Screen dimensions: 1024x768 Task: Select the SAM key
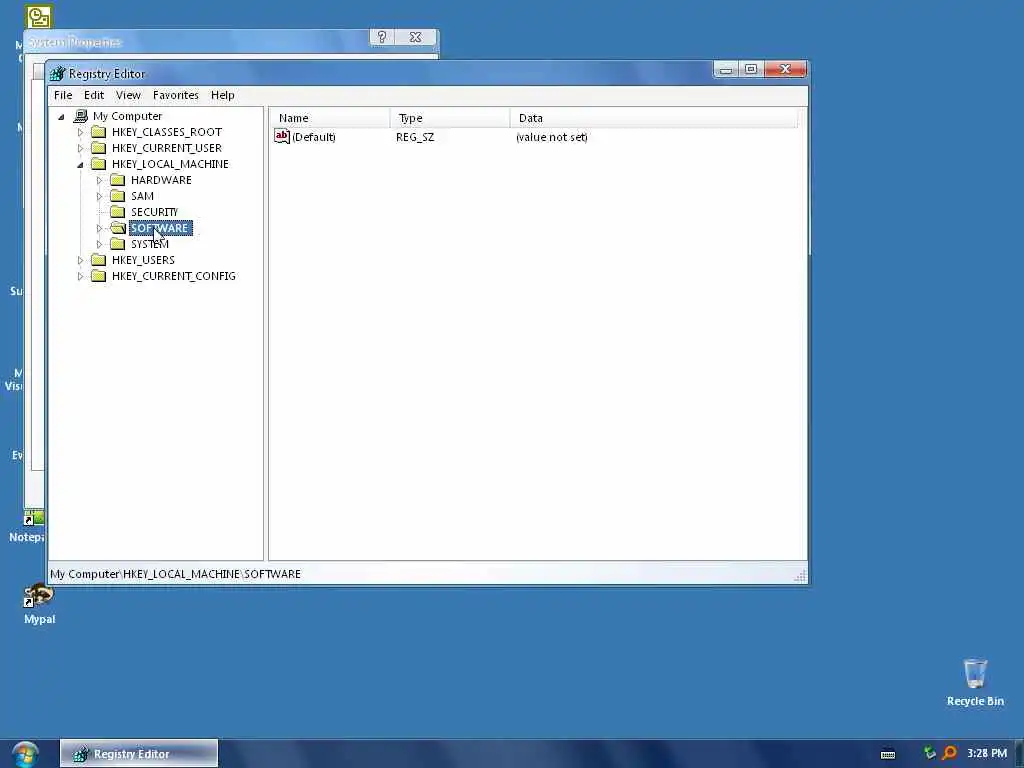point(142,196)
